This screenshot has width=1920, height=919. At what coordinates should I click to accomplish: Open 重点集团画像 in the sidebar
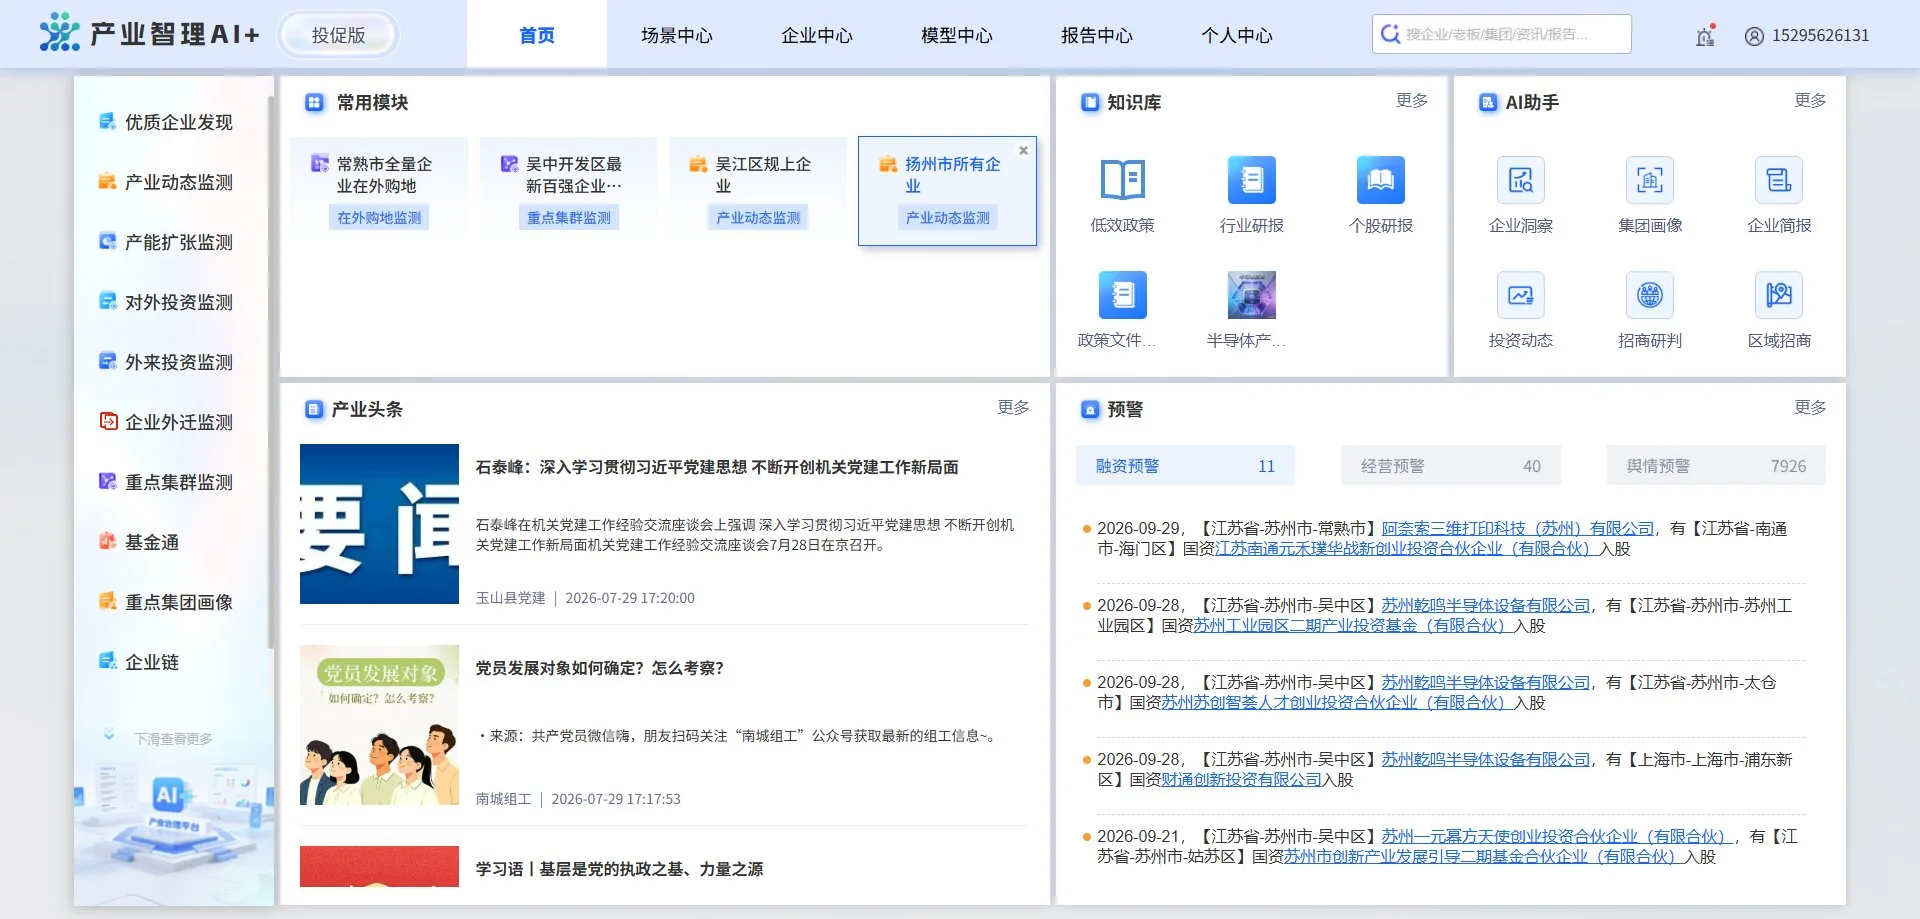pos(166,602)
